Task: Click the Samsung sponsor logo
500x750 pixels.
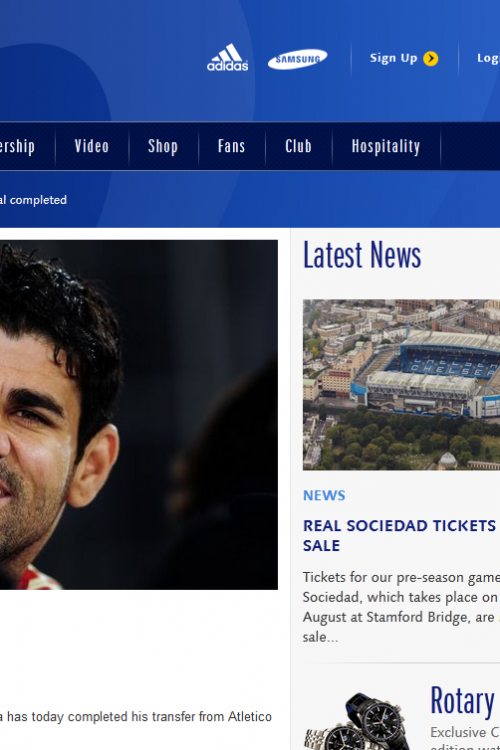Action: coord(297,59)
